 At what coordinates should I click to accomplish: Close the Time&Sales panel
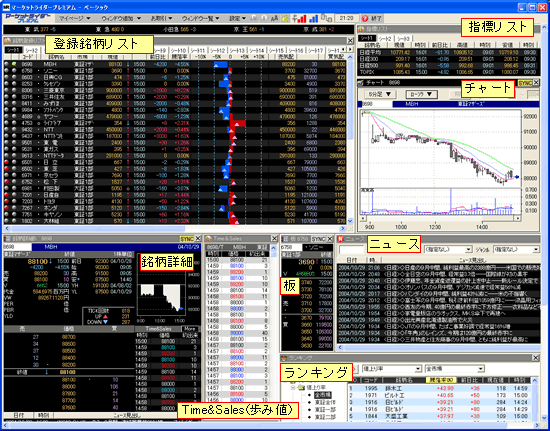click(x=274, y=238)
